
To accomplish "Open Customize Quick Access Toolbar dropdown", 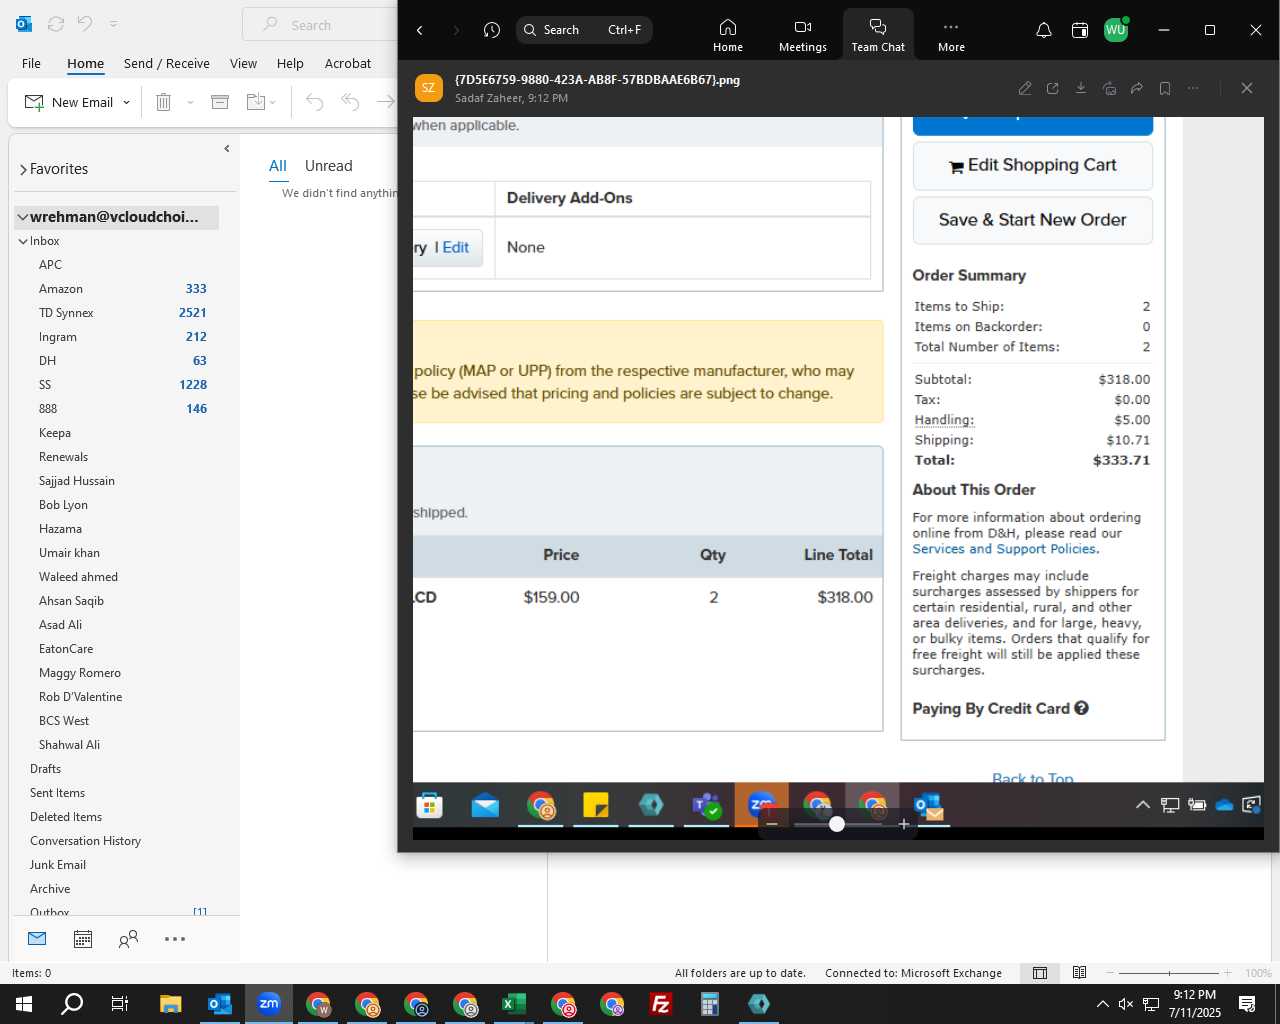I will pos(113,24).
